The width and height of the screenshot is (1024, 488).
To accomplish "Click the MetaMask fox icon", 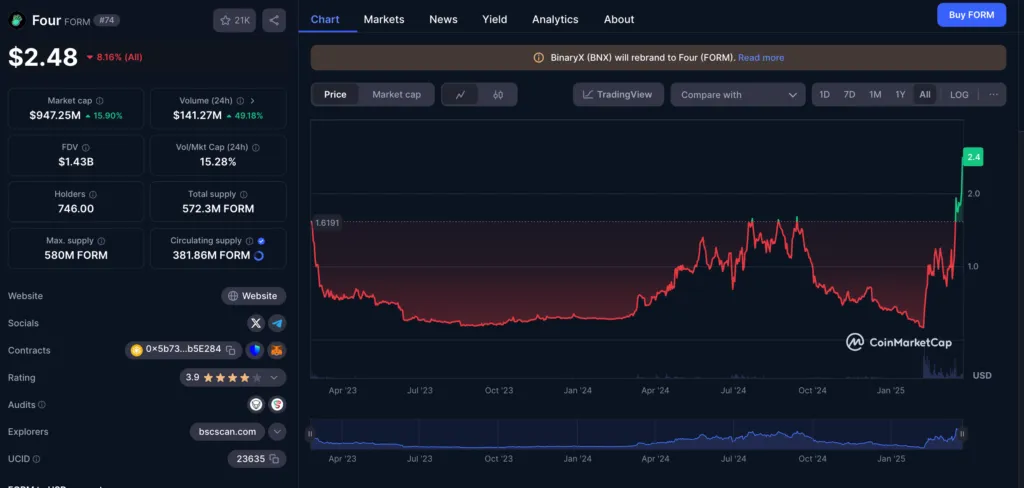I will [x=278, y=350].
